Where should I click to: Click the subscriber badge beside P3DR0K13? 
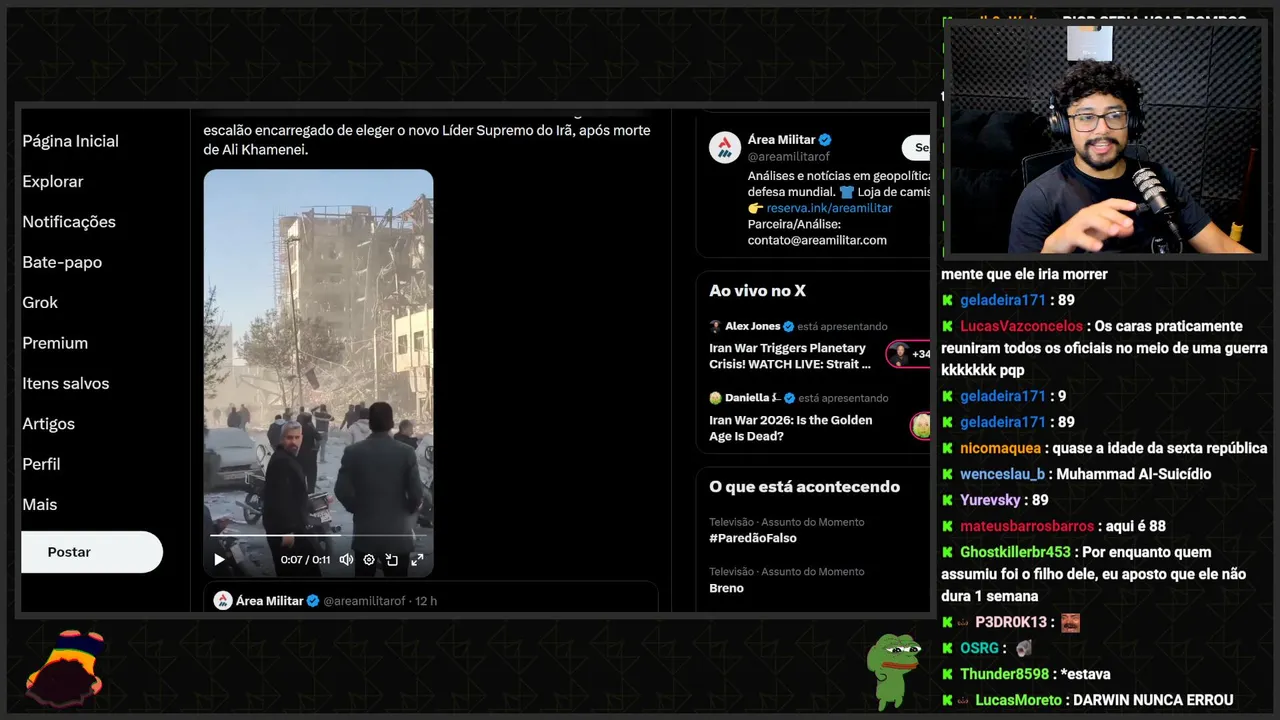[x=963, y=622]
